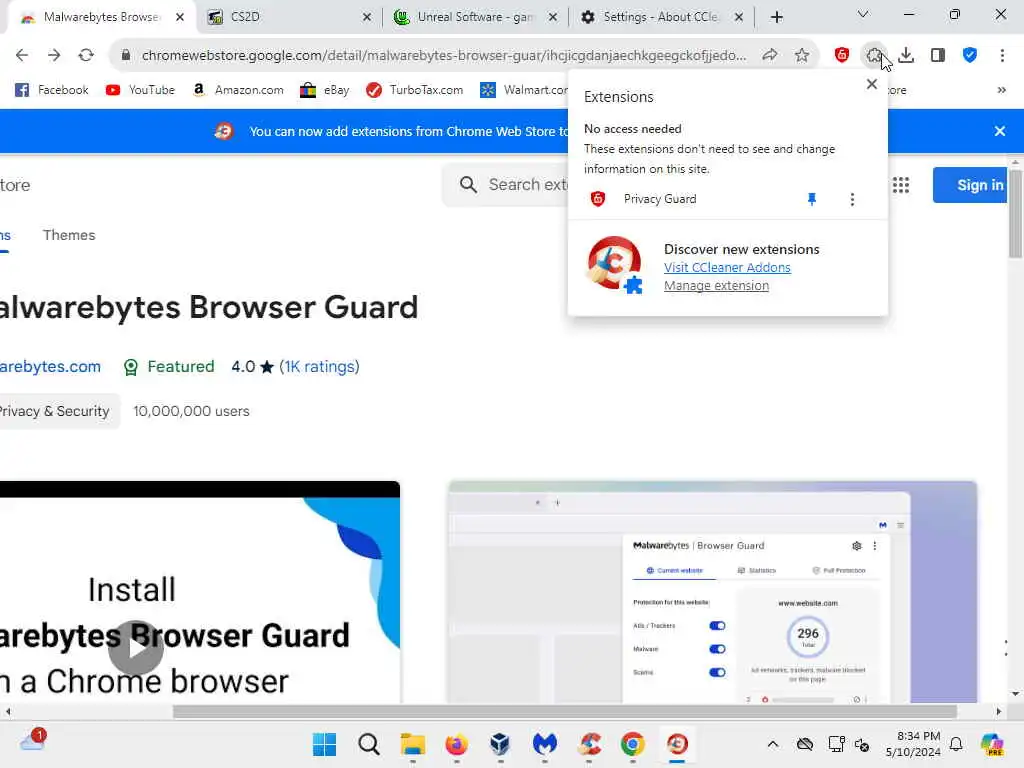Image resolution: width=1024 pixels, height=768 pixels.
Task: Open the Windows Start menu
Action: [x=325, y=744]
